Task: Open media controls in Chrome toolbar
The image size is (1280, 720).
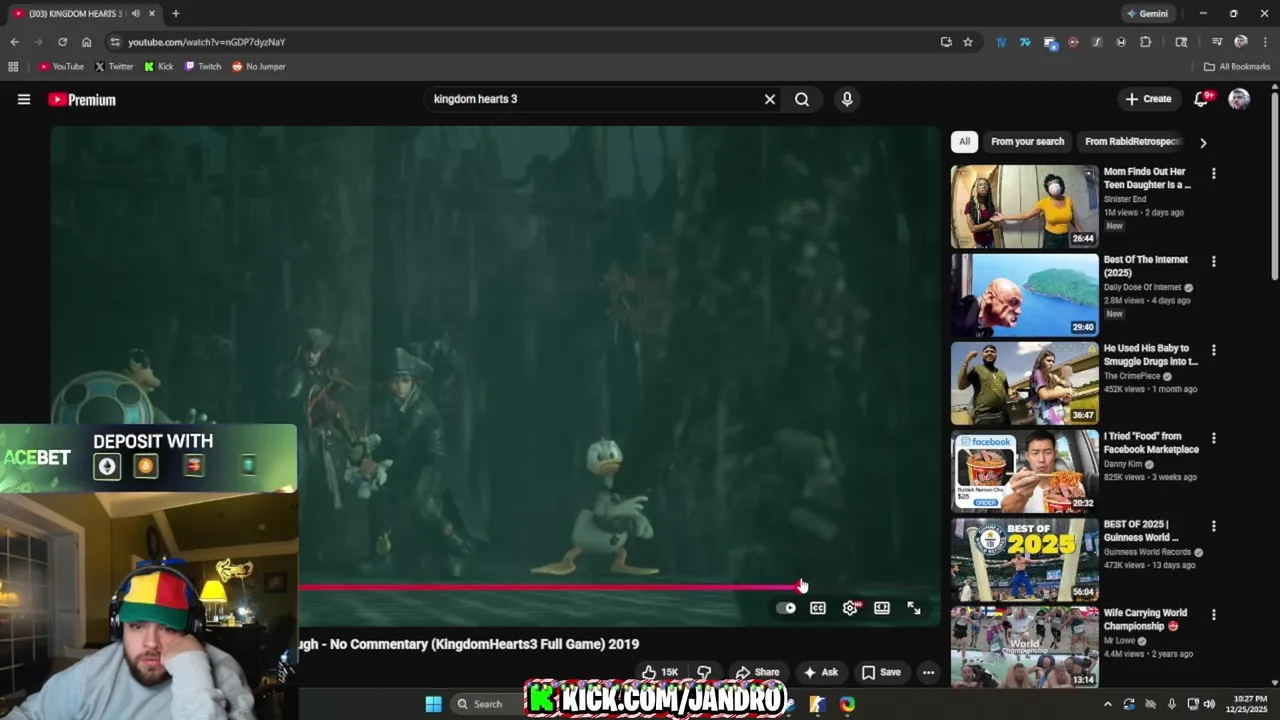Action: click(x=1217, y=42)
